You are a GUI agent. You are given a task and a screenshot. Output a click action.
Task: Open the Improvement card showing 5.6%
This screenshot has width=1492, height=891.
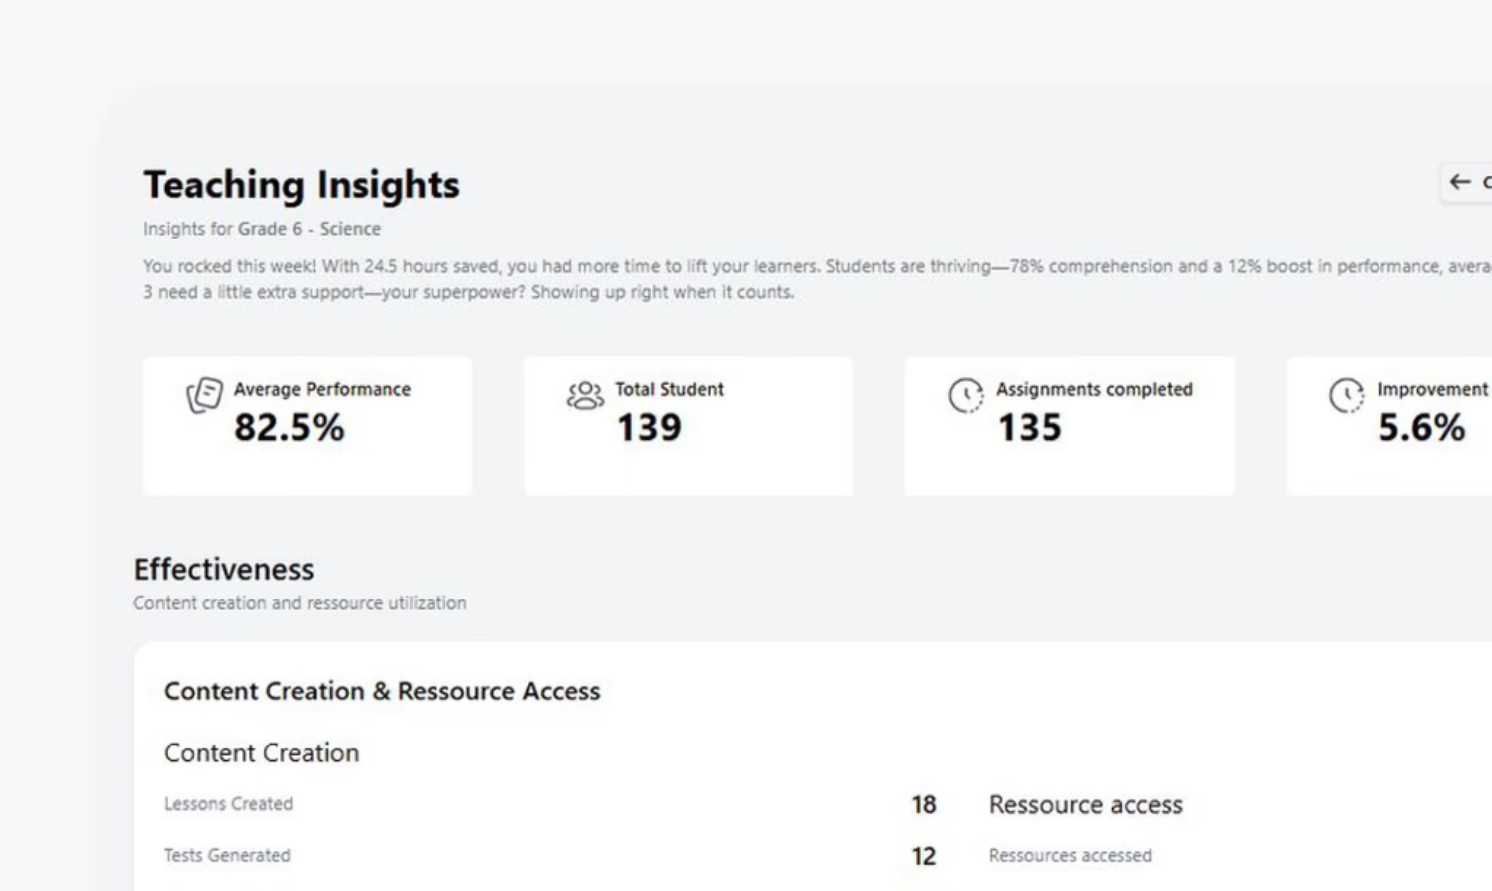click(x=1400, y=425)
